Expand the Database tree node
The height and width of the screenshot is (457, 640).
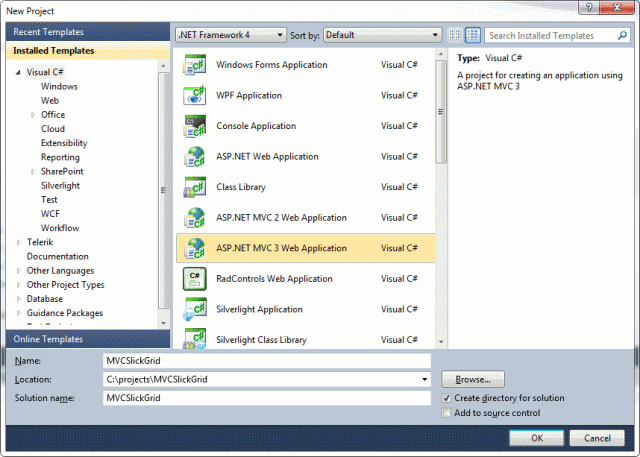19,299
